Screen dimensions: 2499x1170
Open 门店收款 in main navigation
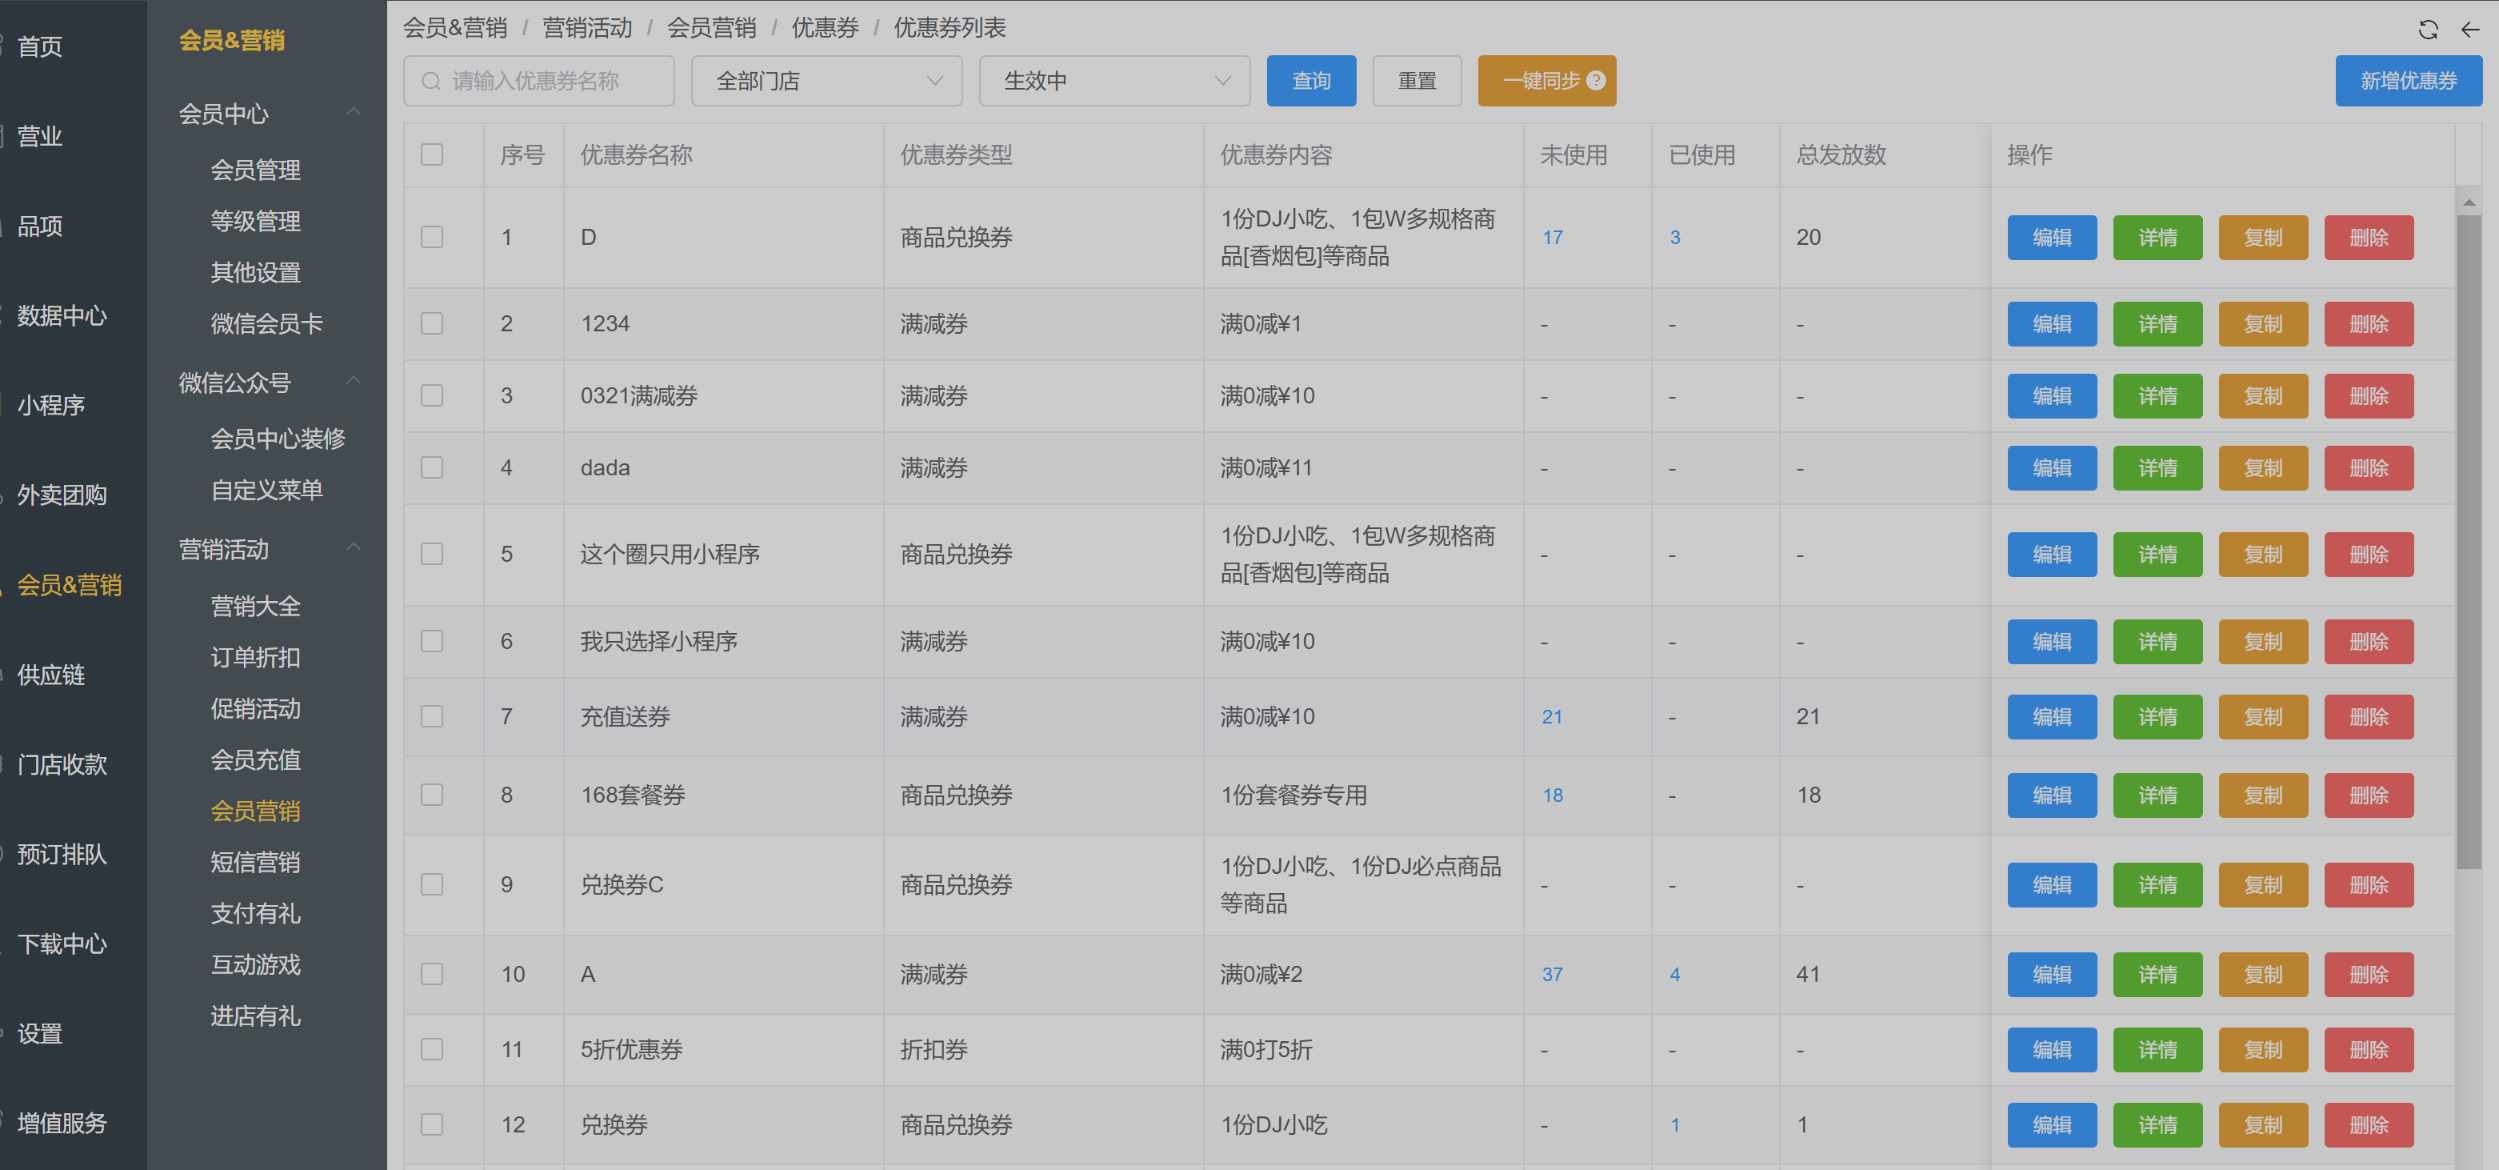coord(62,765)
